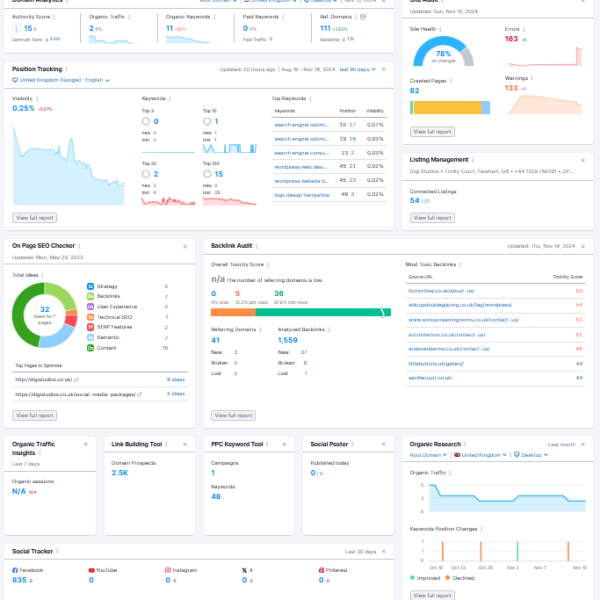This screenshot has height=600, width=600.
Task: Click the Errors count 163
Action: click(x=511, y=39)
